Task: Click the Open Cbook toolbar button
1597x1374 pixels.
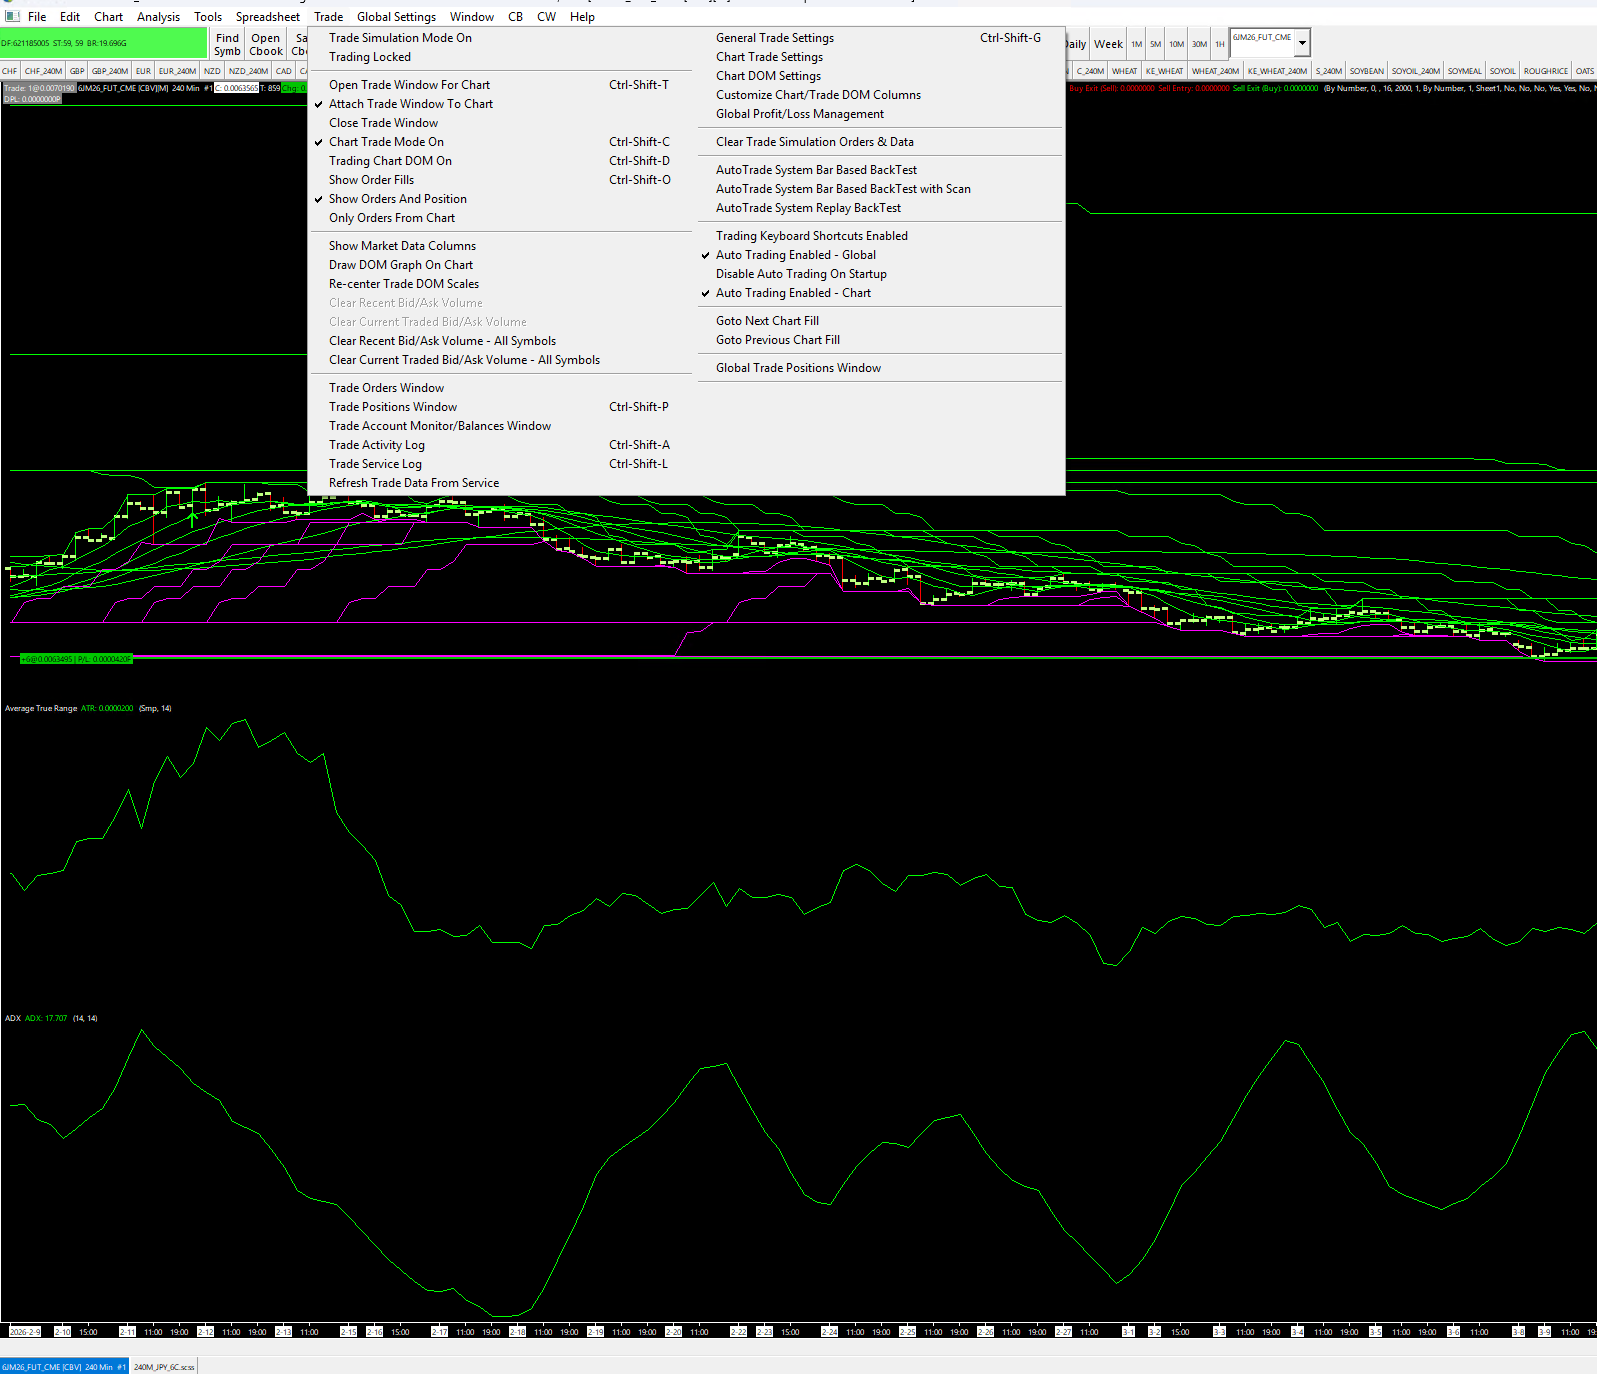Action: tap(266, 44)
